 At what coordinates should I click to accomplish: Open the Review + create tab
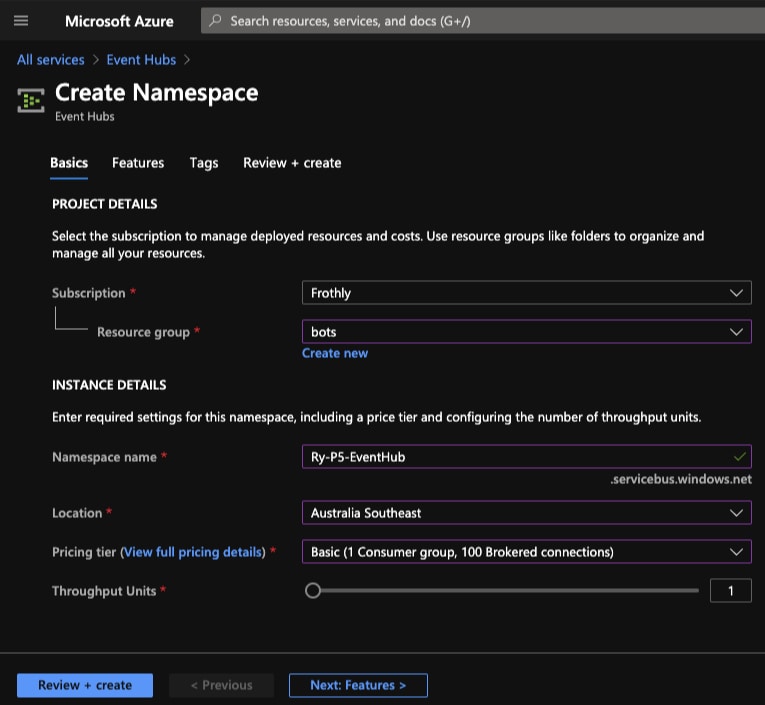pos(292,163)
